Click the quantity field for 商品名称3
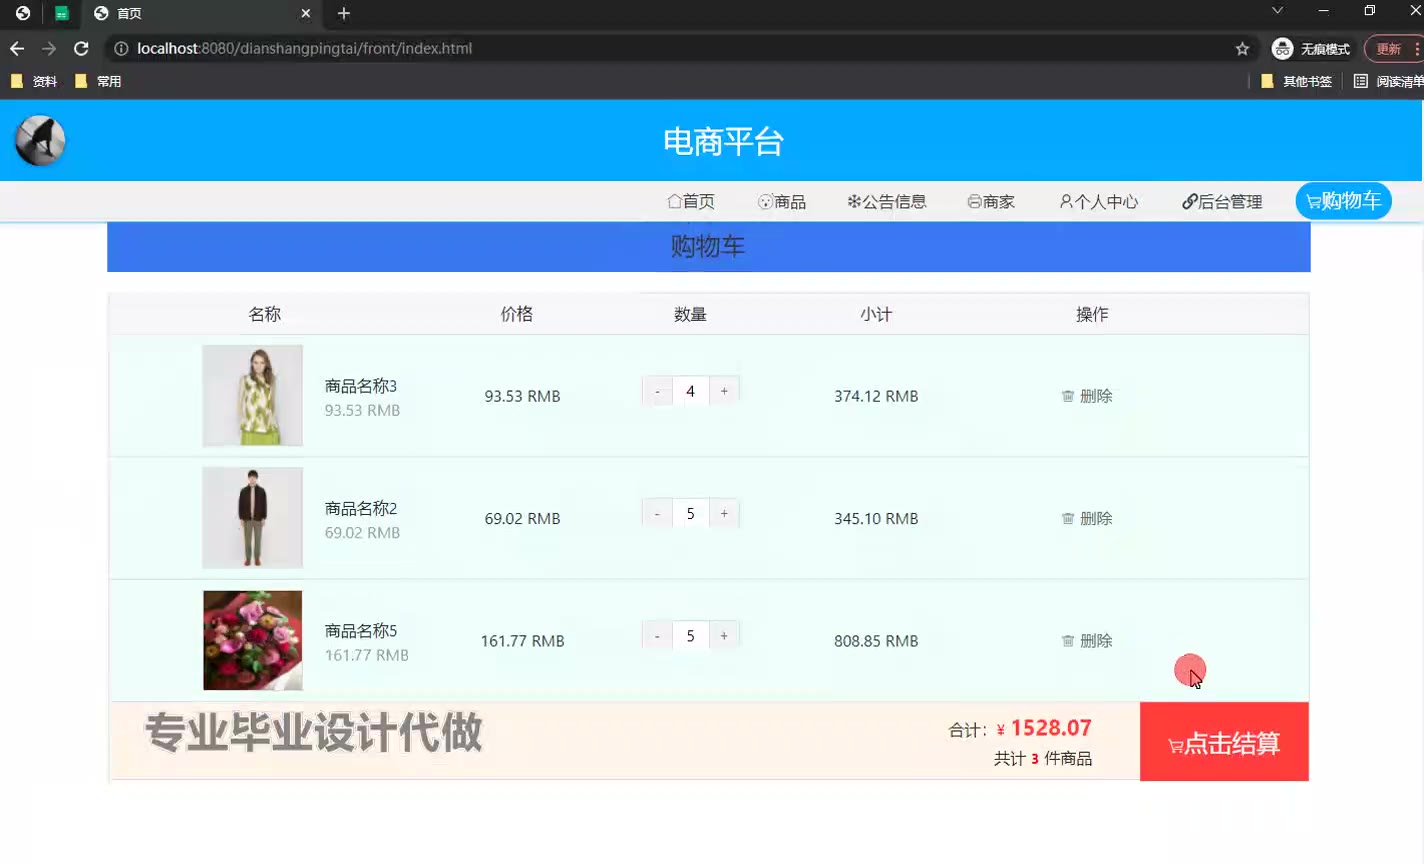1424x864 pixels. tap(690, 391)
